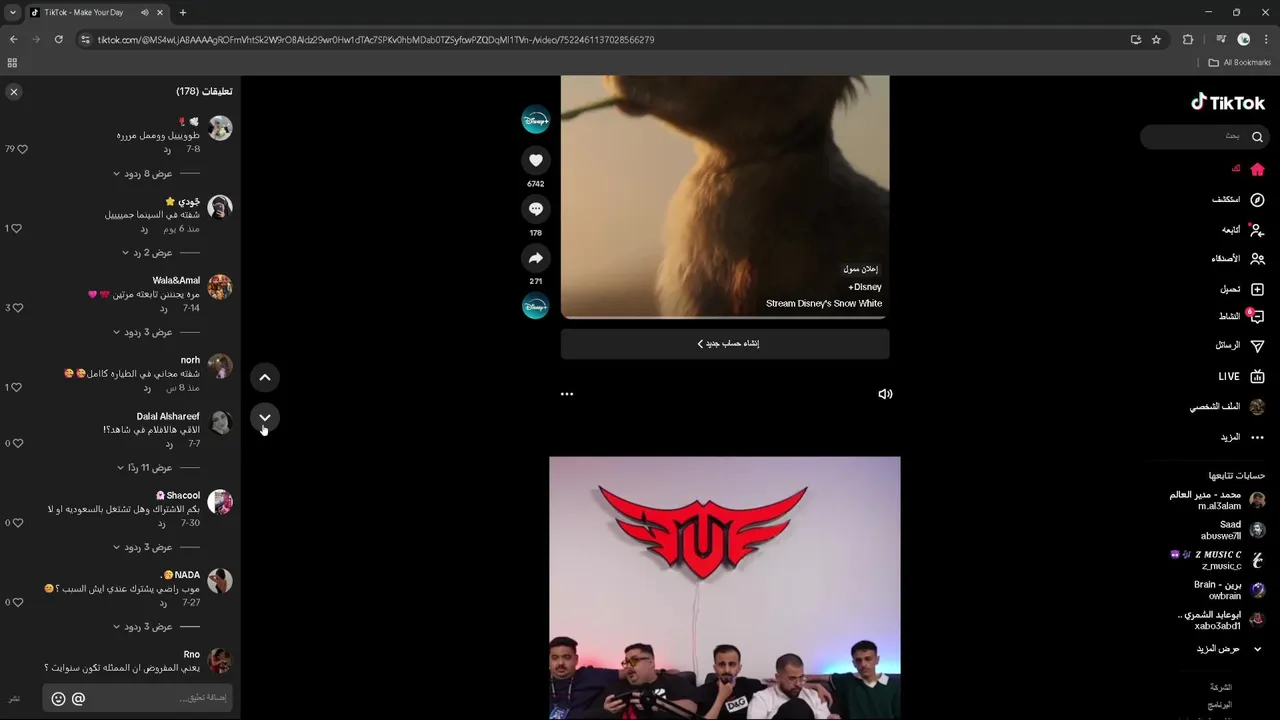Open a new browser tab
The image size is (1280, 720).
[182, 12]
